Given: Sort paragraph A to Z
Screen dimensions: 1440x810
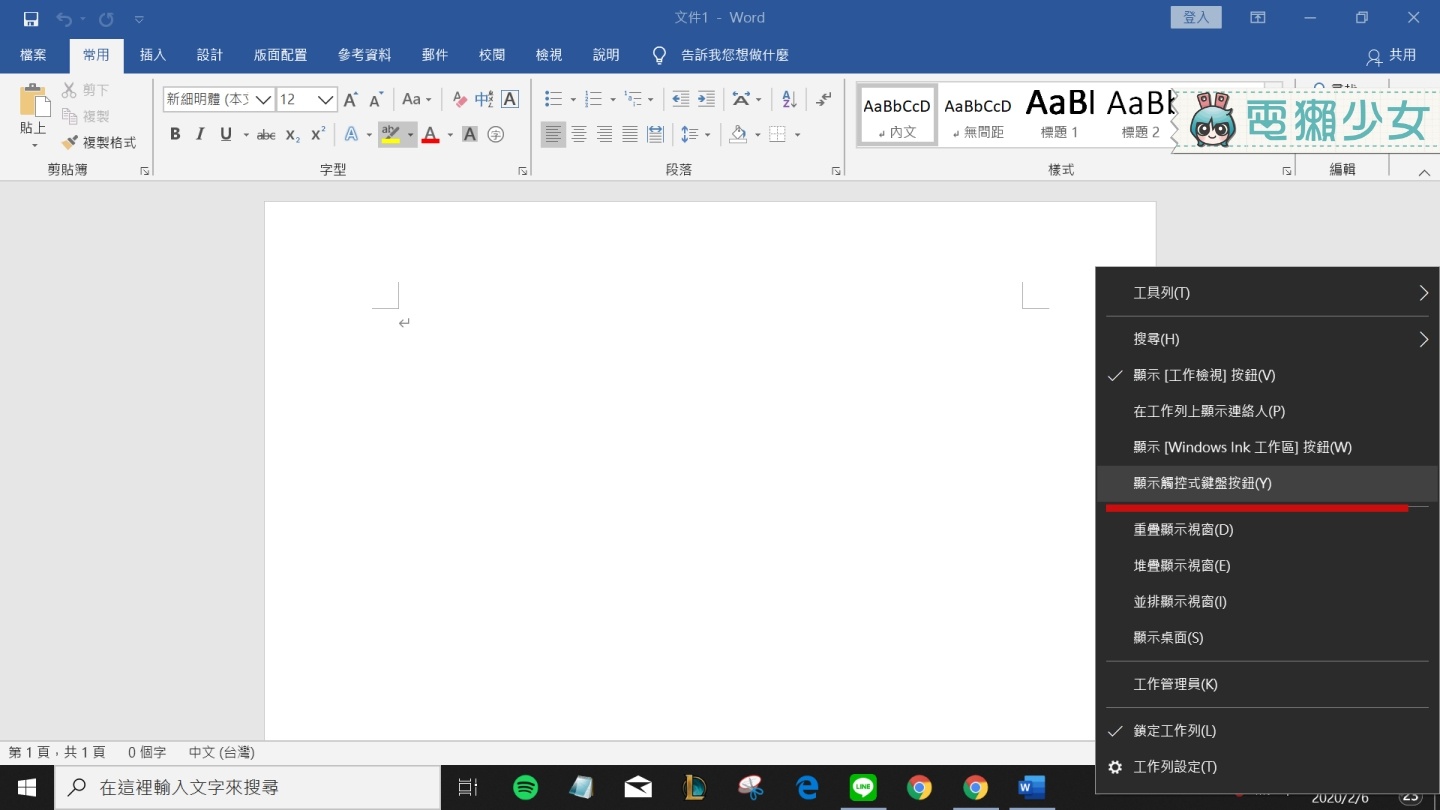Looking at the screenshot, I should click(789, 99).
